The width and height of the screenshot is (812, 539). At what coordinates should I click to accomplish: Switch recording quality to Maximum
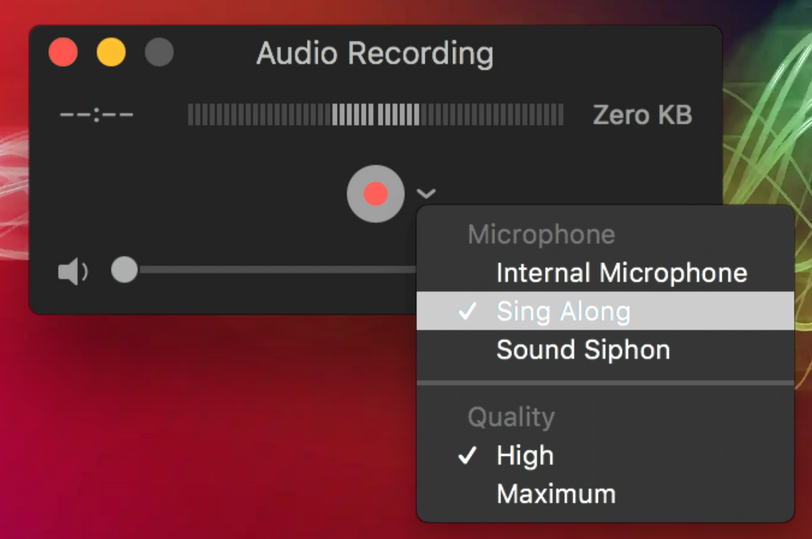coord(605,494)
